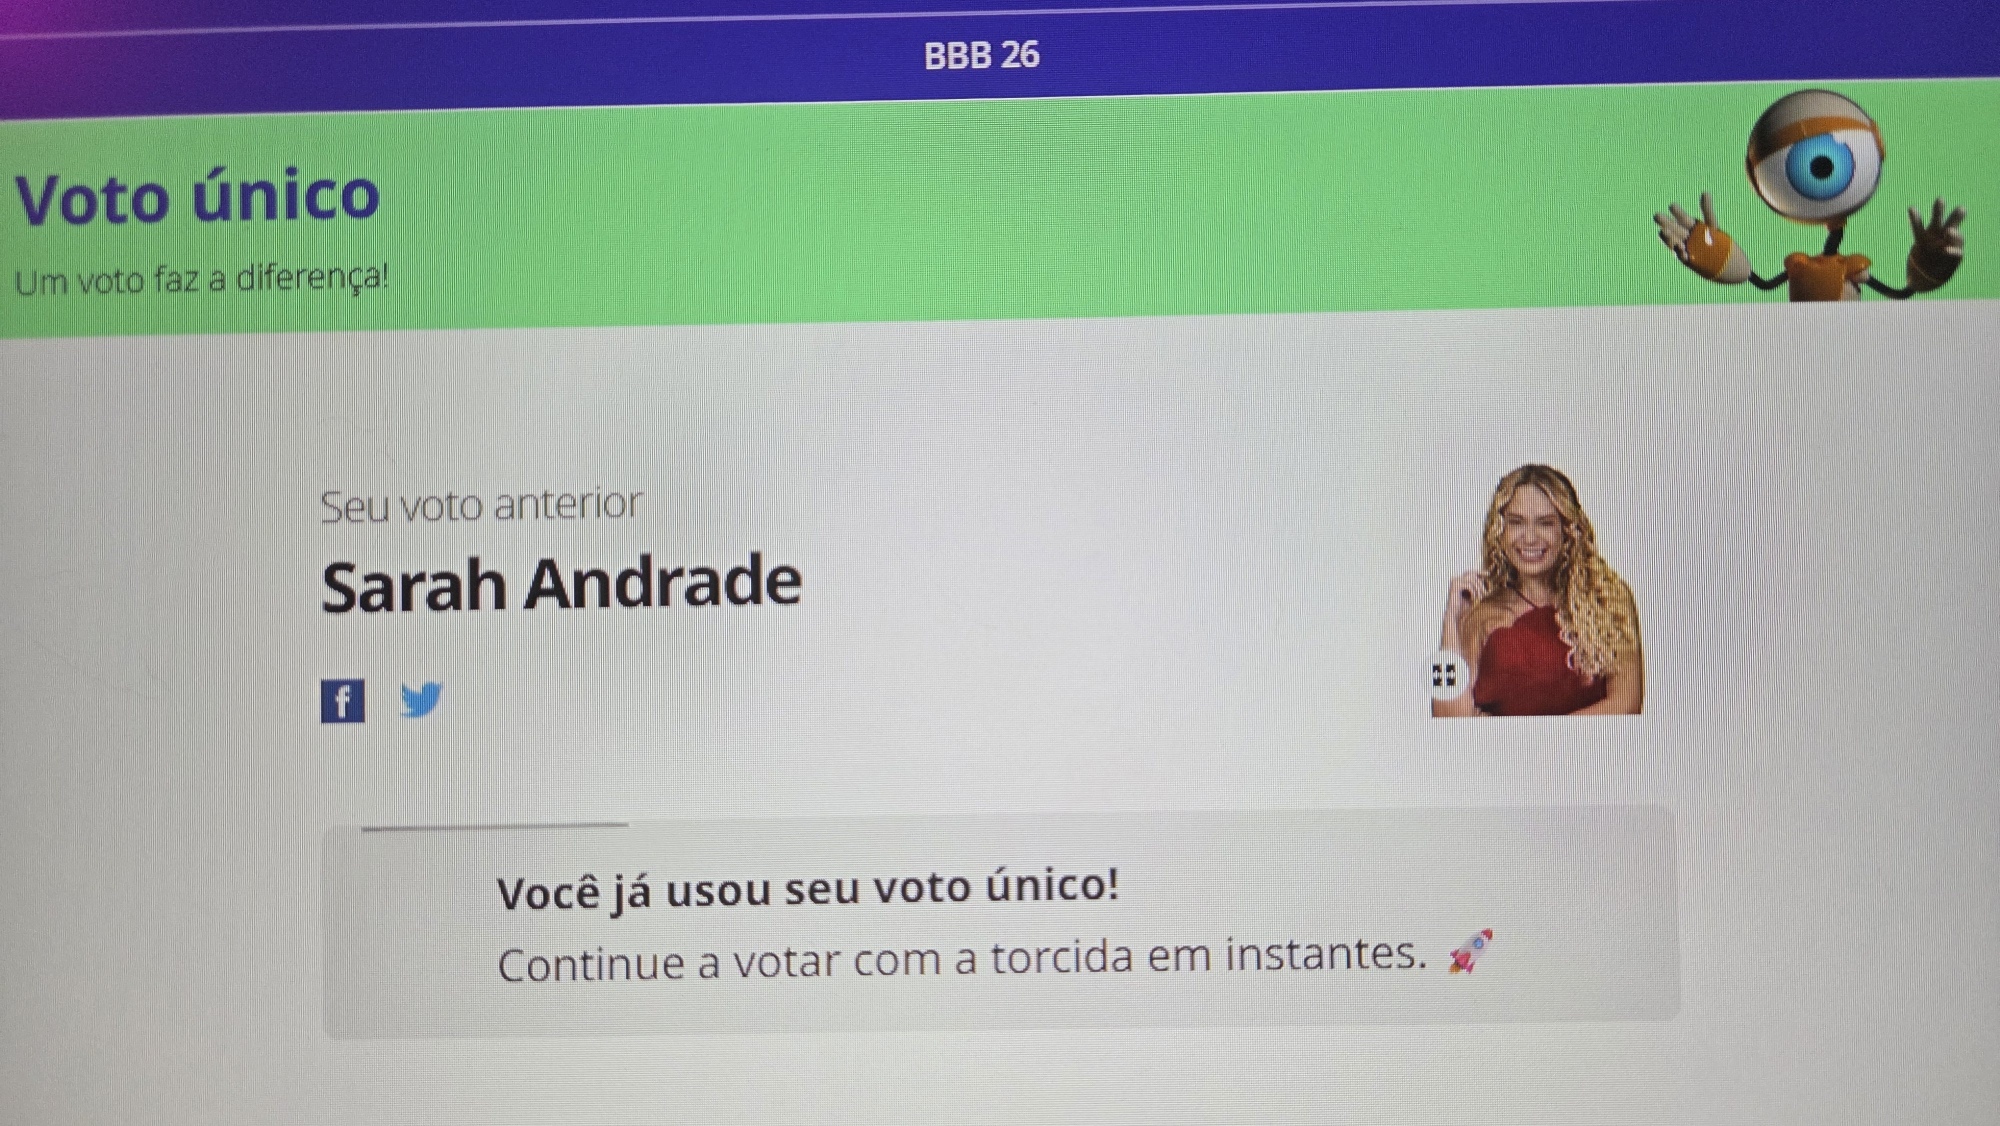Viewport: 2000px width, 1126px height.
Task: Select the 'Voto único' heading
Action: pos(197,197)
